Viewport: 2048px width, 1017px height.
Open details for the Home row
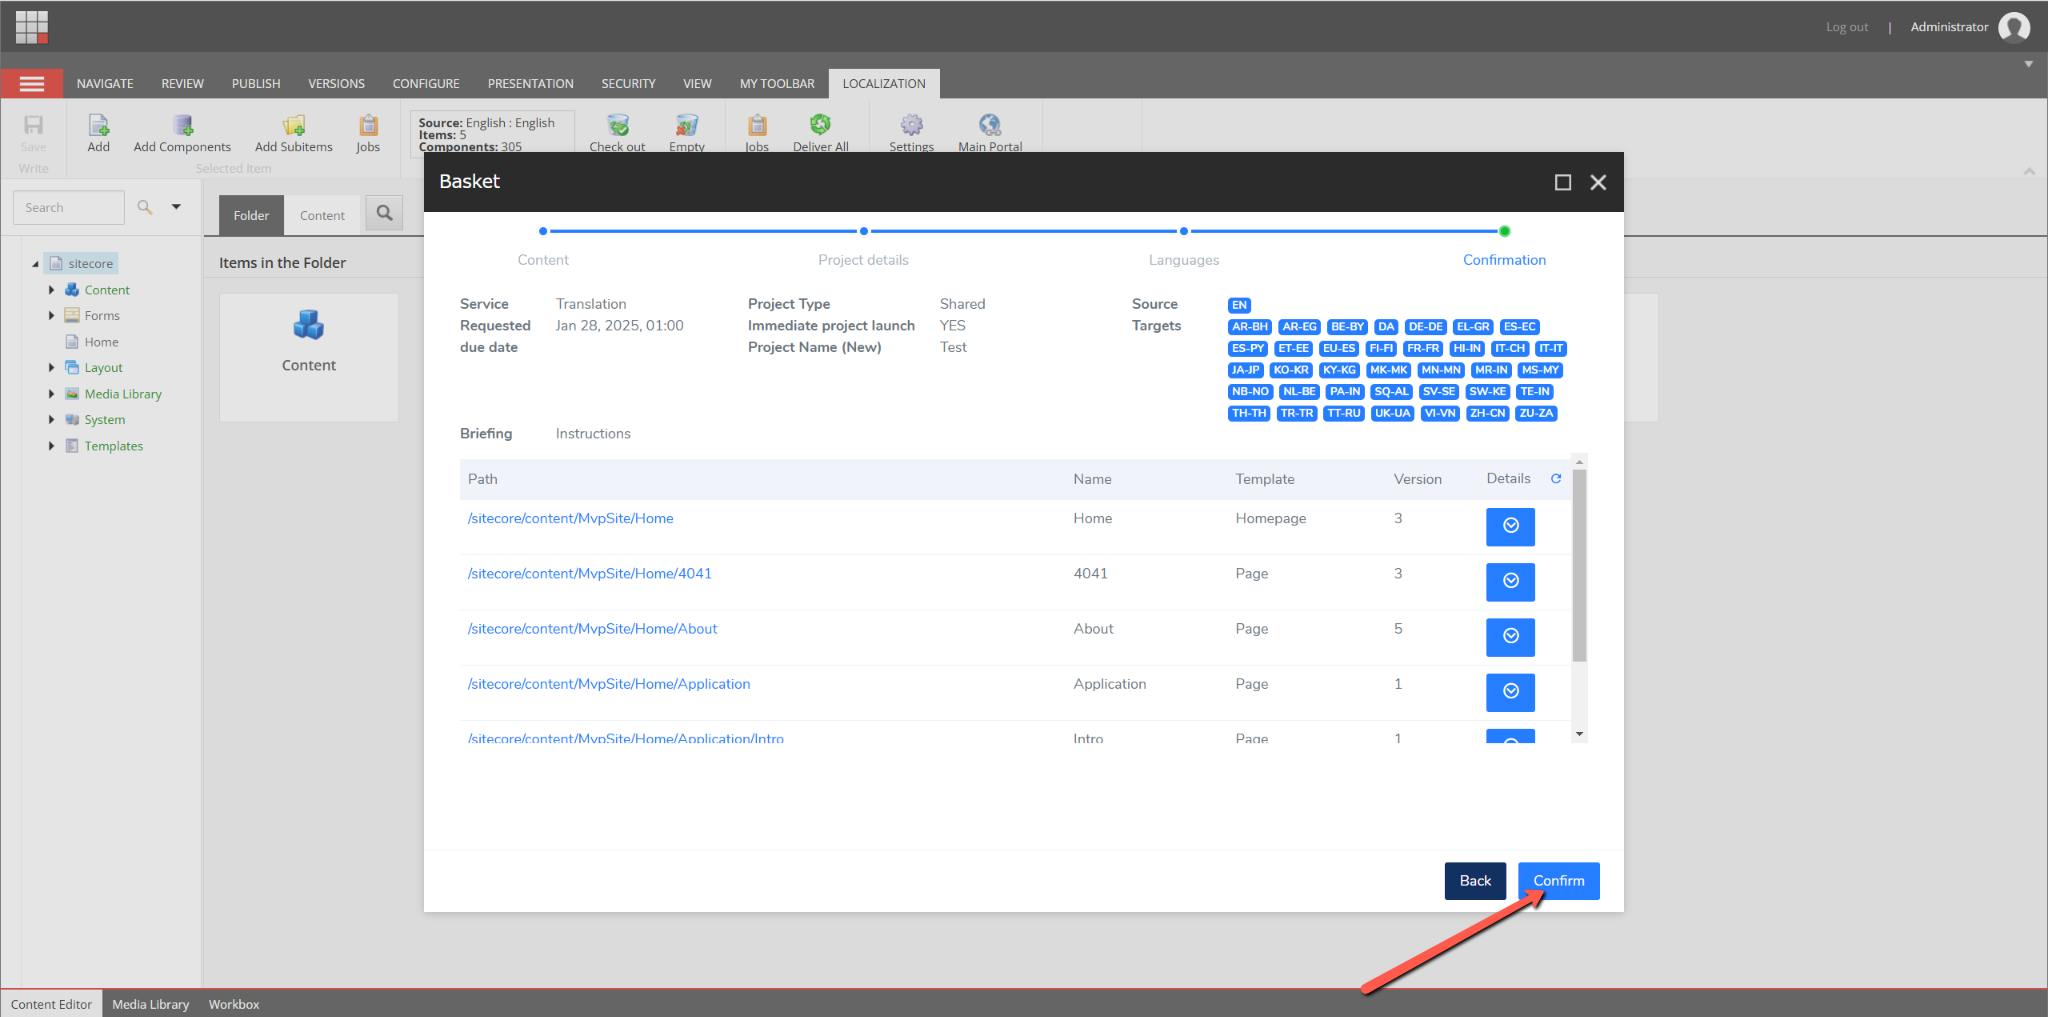pos(1511,527)
